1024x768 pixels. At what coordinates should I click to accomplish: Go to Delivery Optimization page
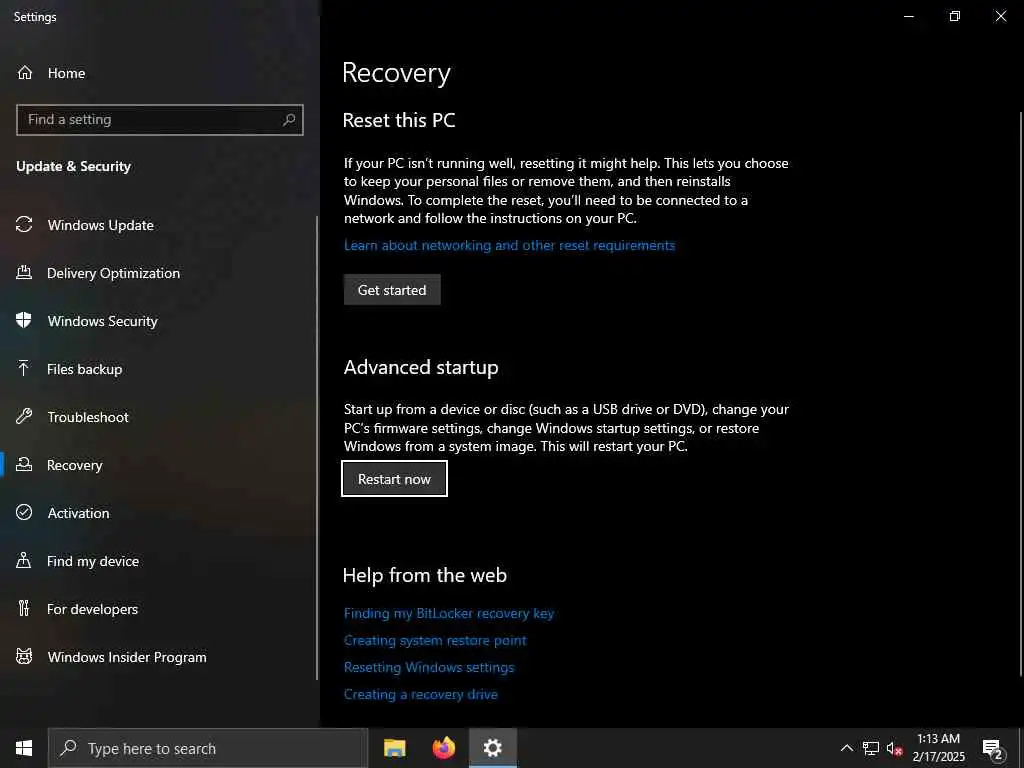click(x=114, y=273)
